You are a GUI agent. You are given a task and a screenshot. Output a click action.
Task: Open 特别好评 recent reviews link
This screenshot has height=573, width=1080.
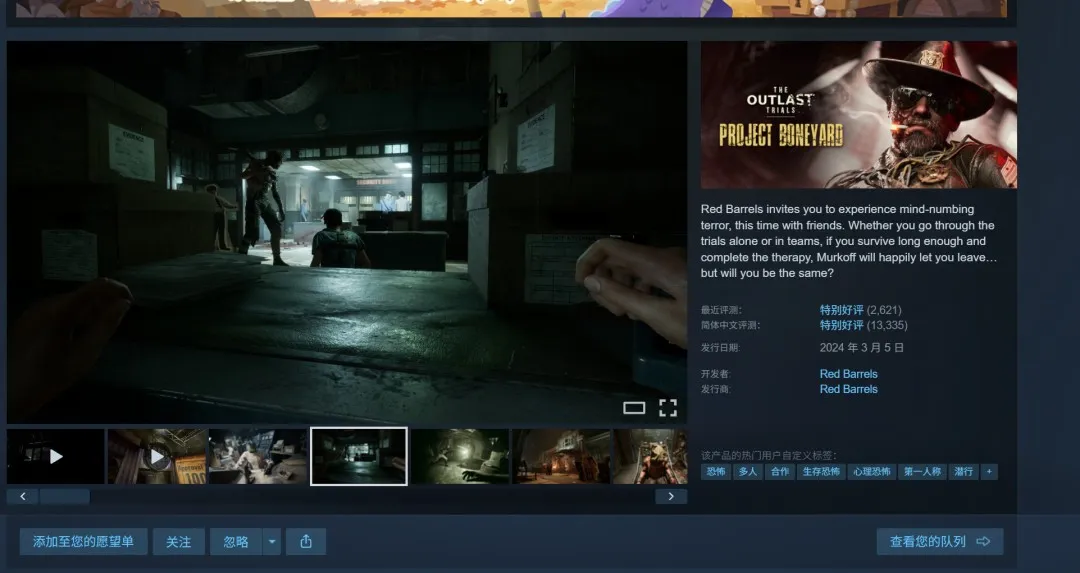point(841,310)
